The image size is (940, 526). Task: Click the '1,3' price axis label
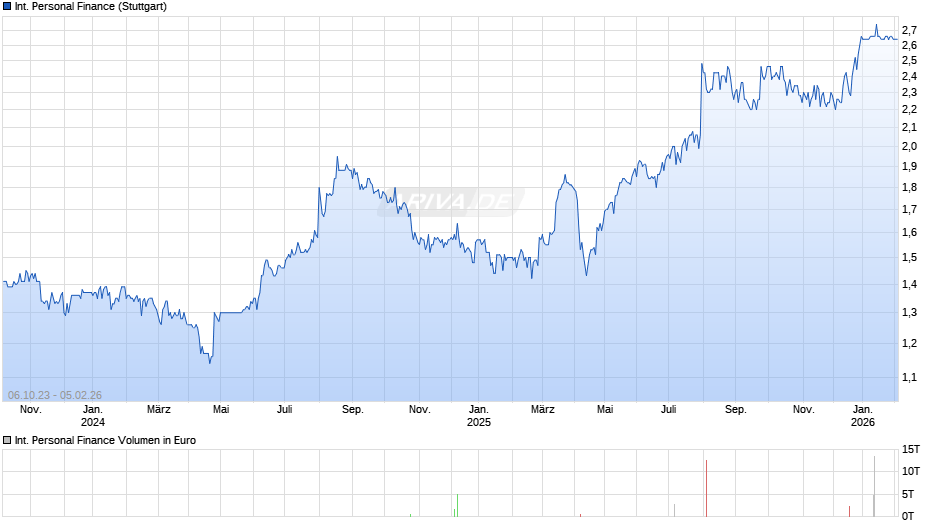tap(909, 312)
